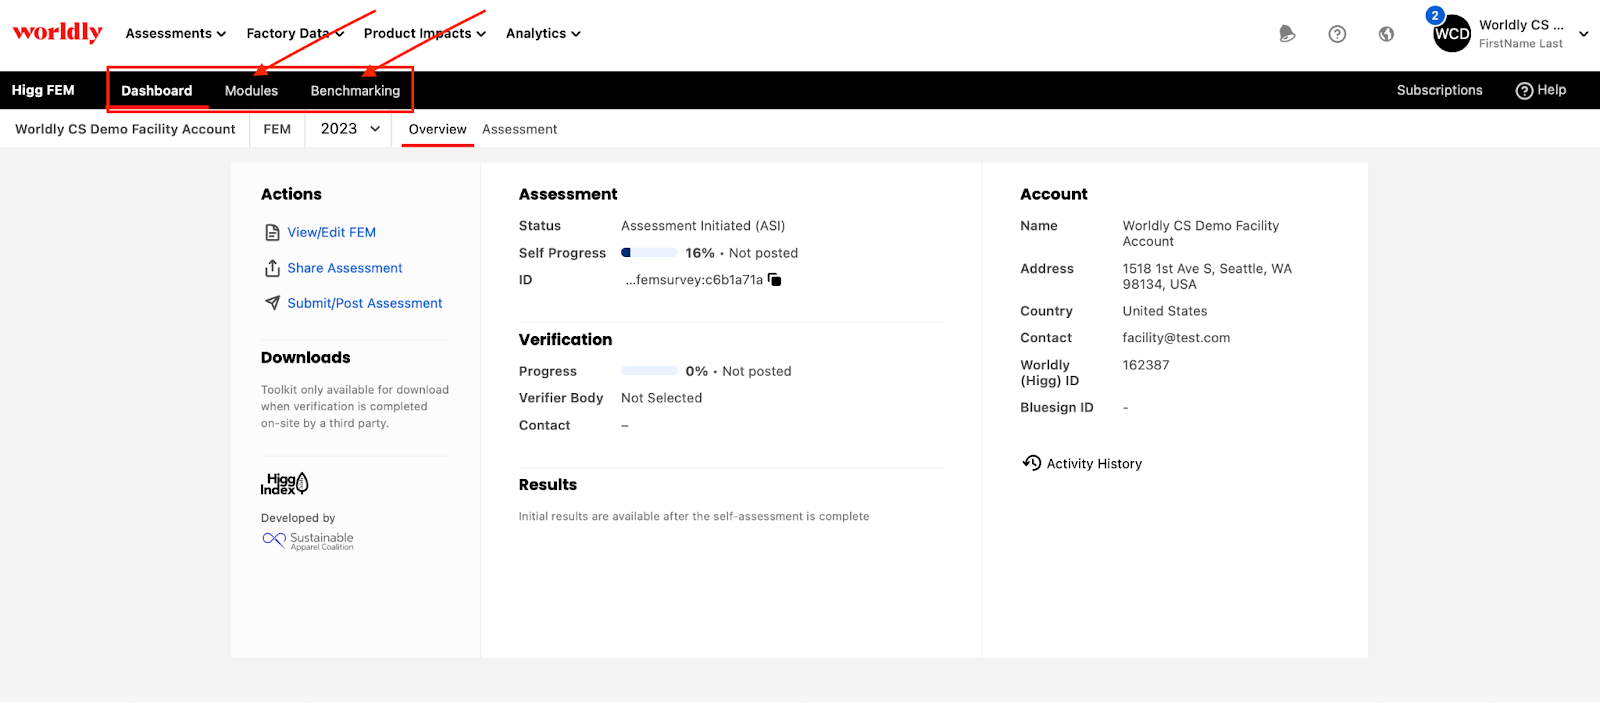This screenshot has width=1600, height=704.
Task: Open Subscriptions in the black bar
Action: click(x=1439, y=90)
